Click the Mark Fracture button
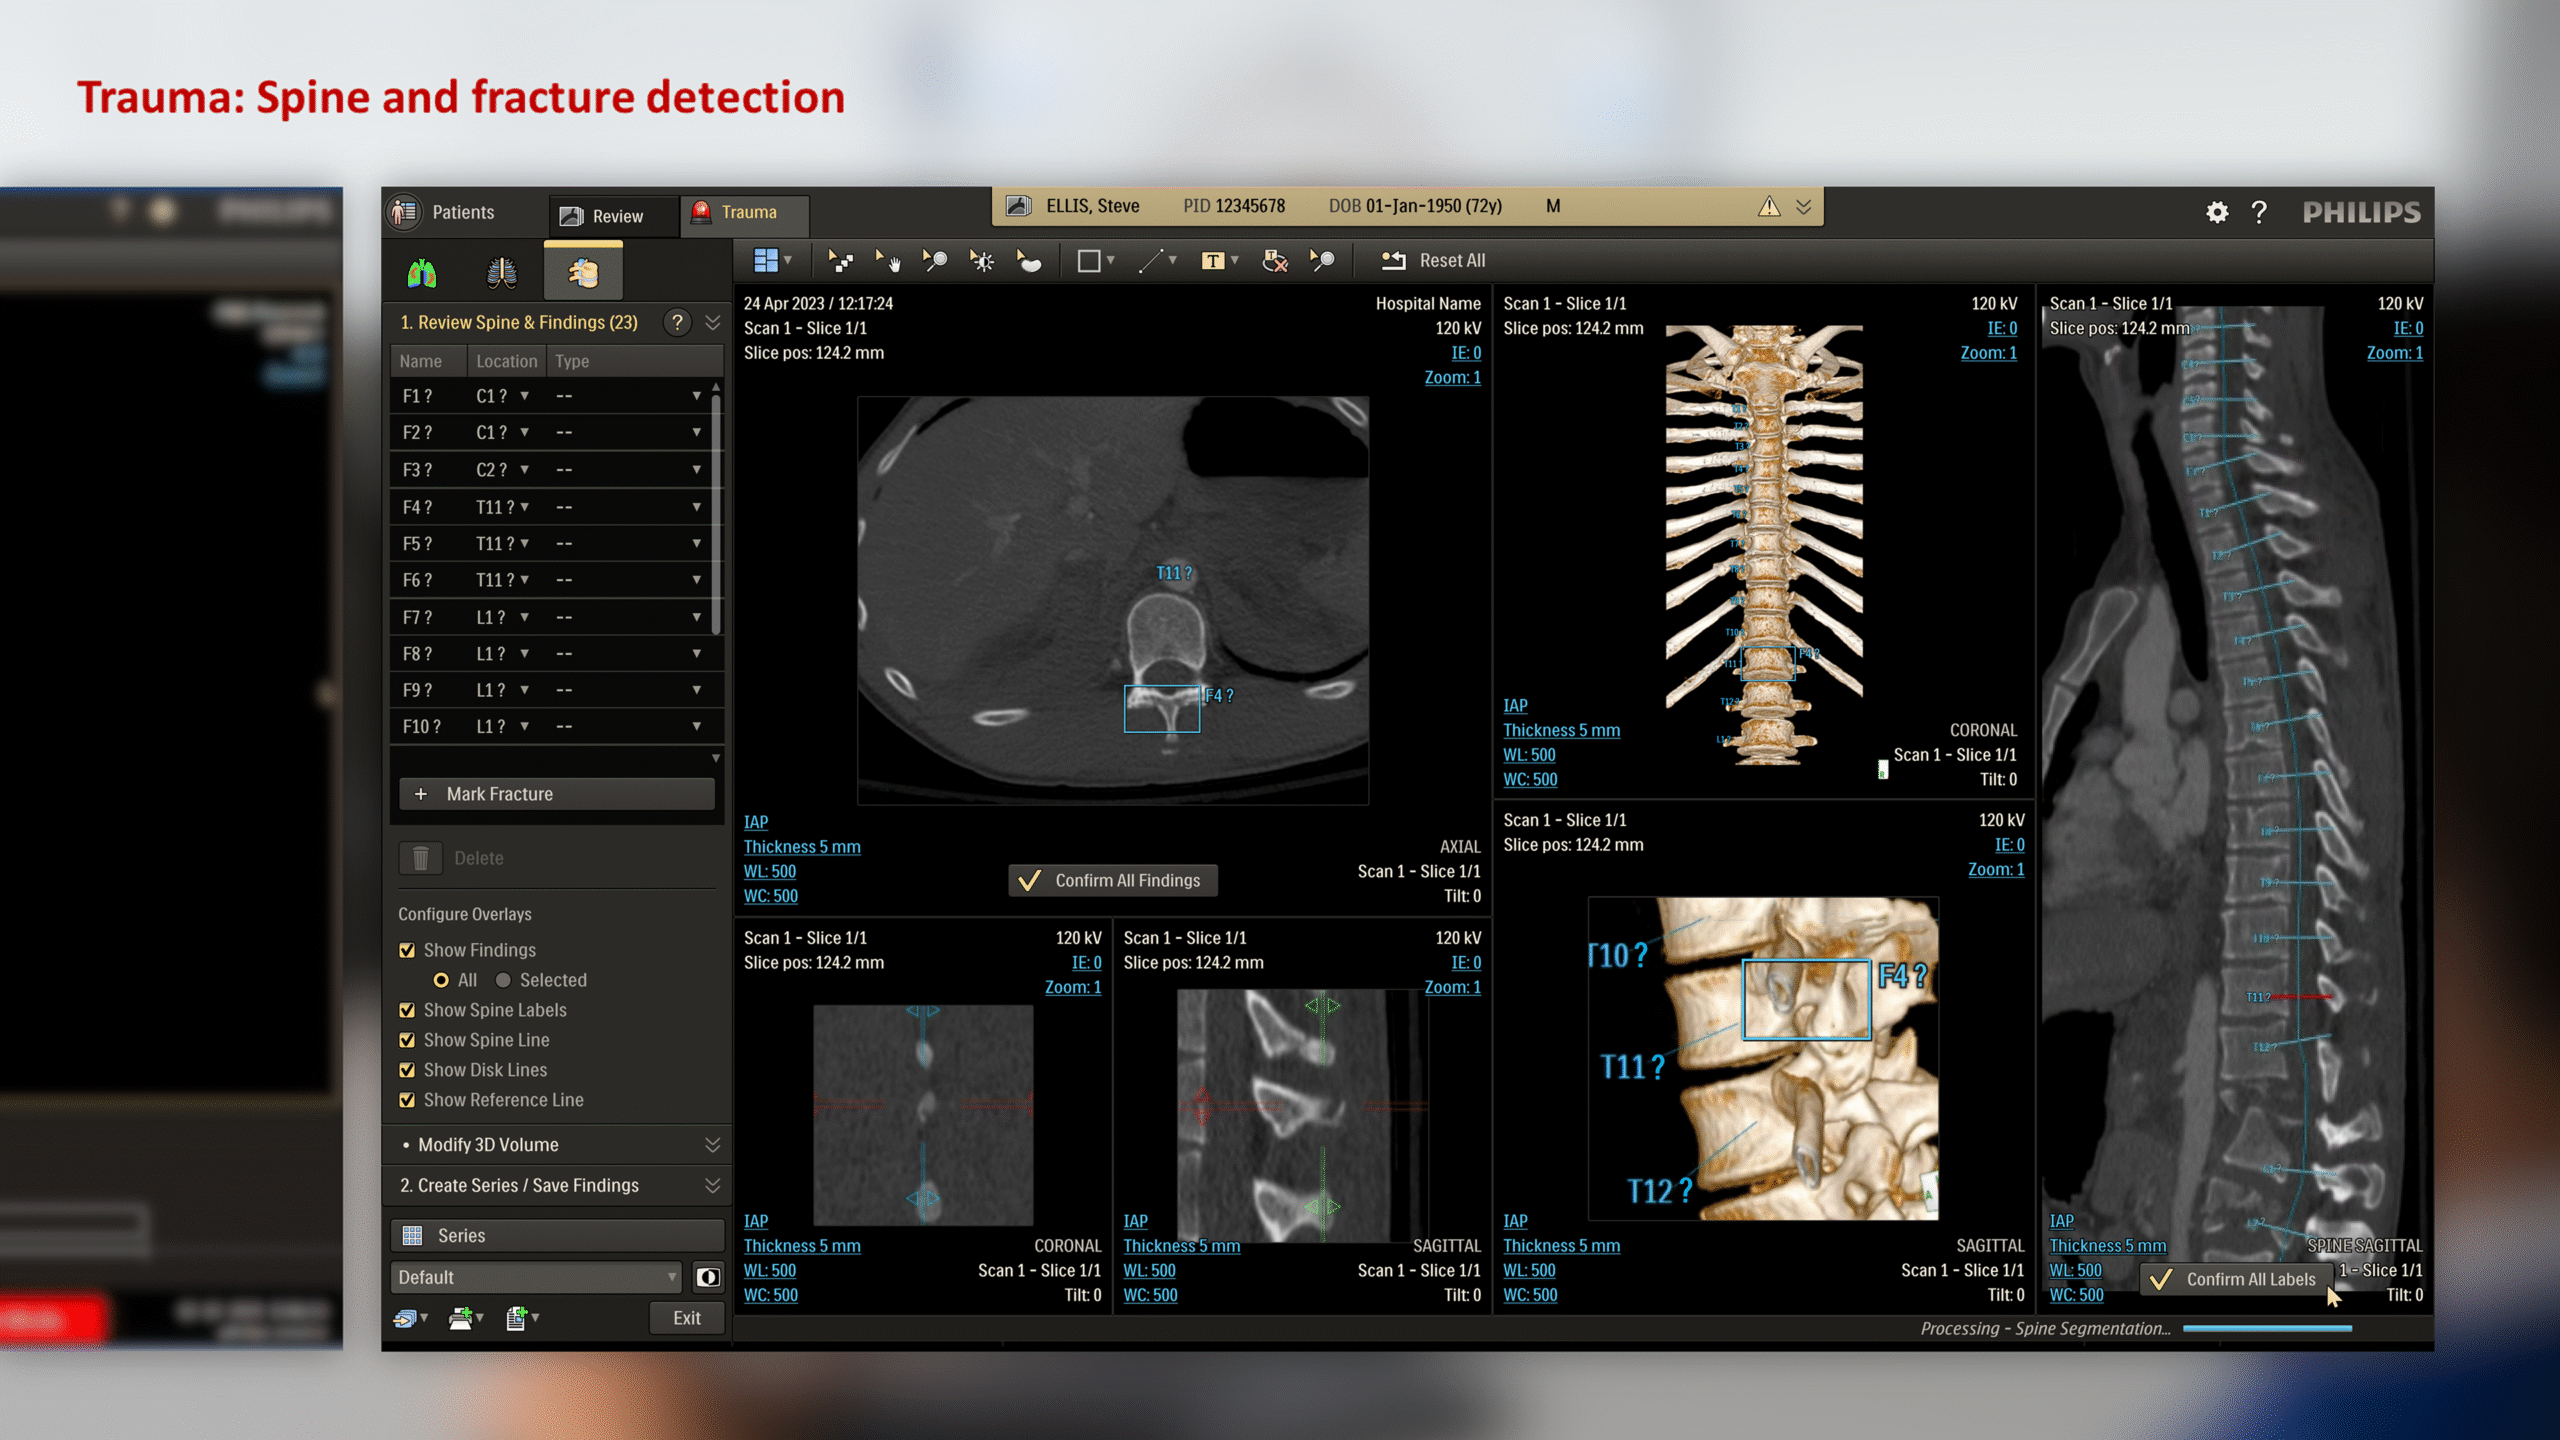 (556, 794)
